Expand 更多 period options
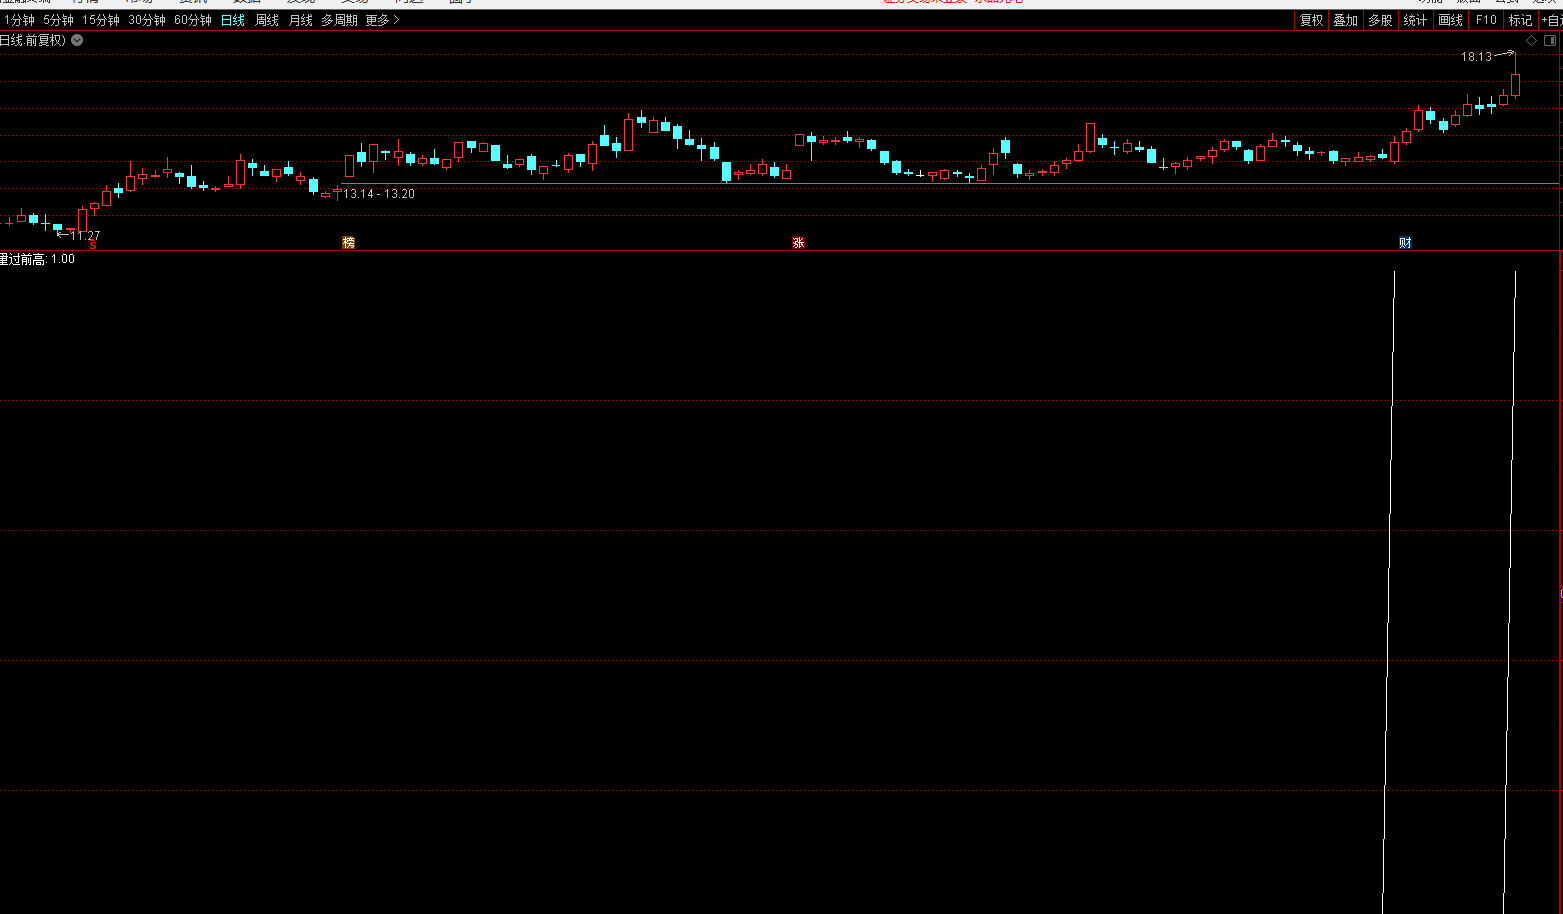The height and width of the screenshot is (914, 1563). coord(382,20)
